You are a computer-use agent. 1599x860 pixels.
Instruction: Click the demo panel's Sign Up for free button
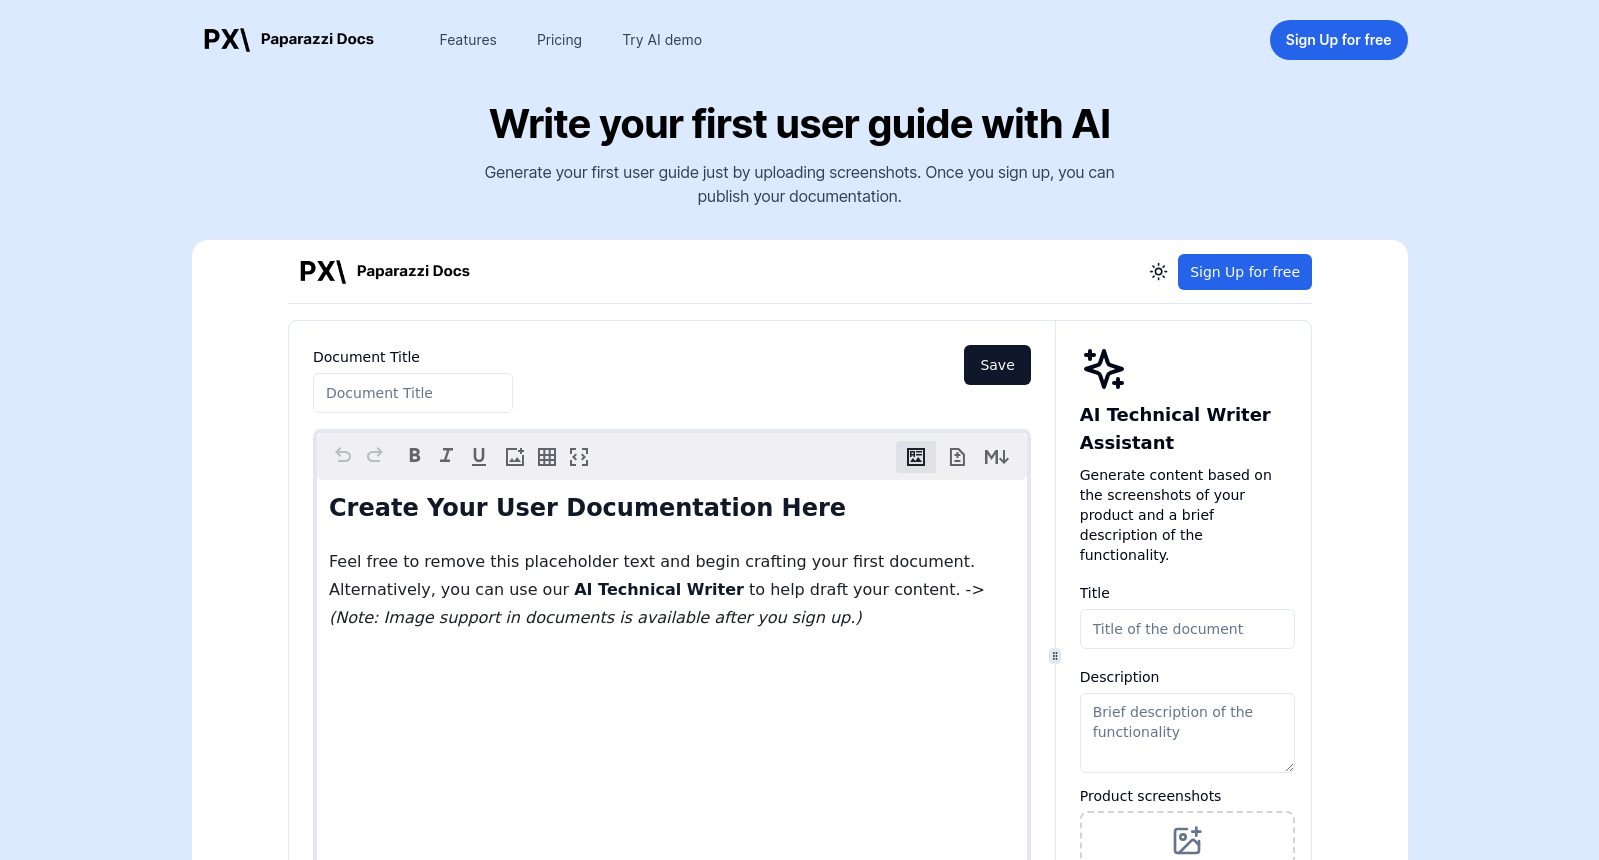click(x=1245, y=272)
